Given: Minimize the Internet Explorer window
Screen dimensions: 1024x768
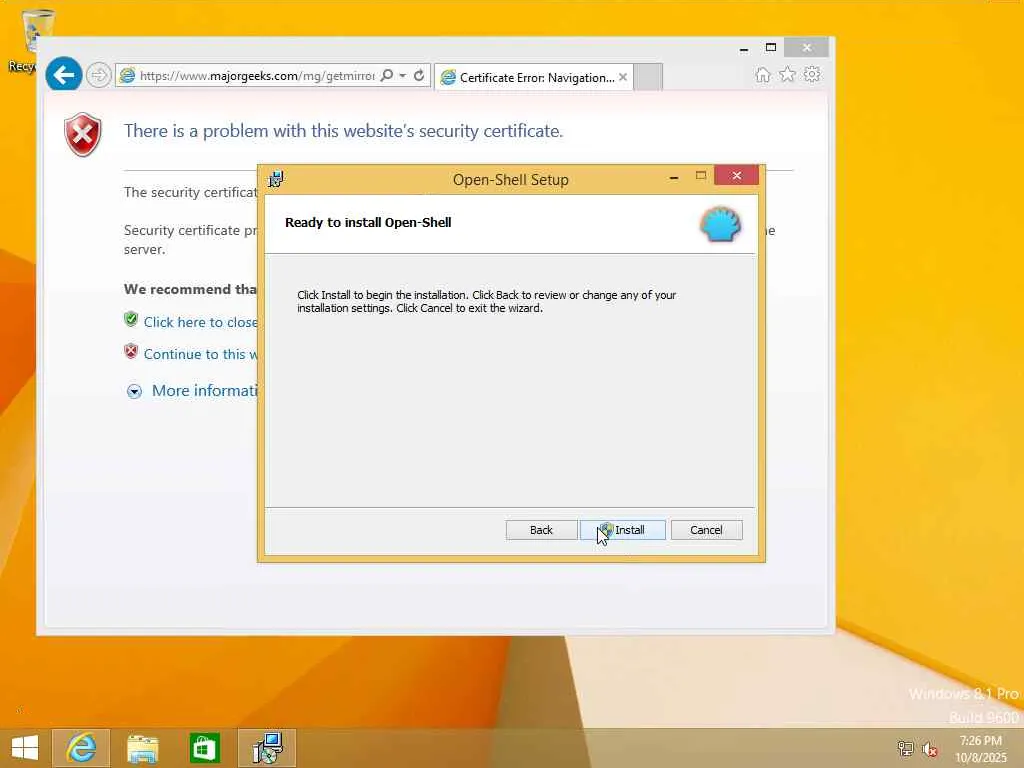Looking at the screenshot, I should click(x=744, y=49).
